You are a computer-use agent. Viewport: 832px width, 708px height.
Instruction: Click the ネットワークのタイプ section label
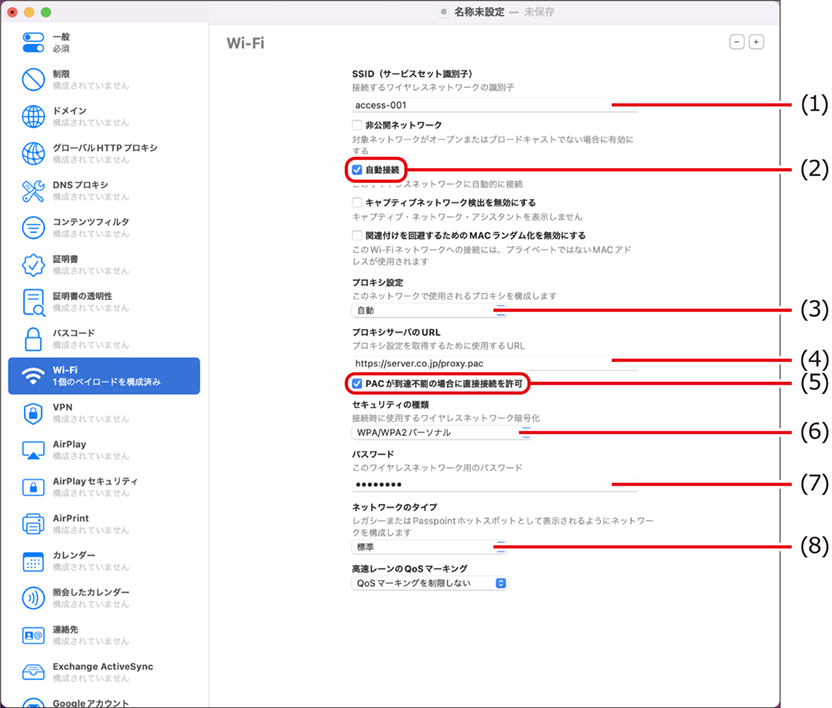(395, 507)
